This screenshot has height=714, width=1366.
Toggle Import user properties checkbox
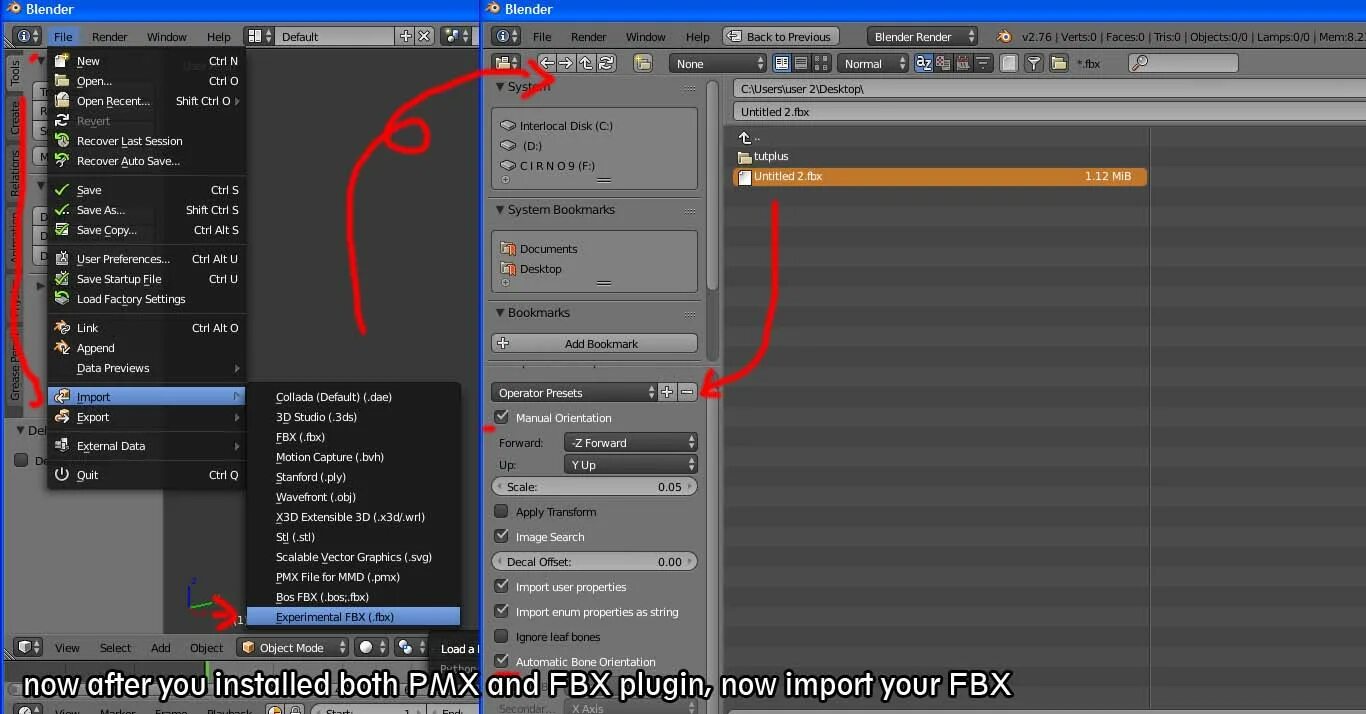click(502, 586)
